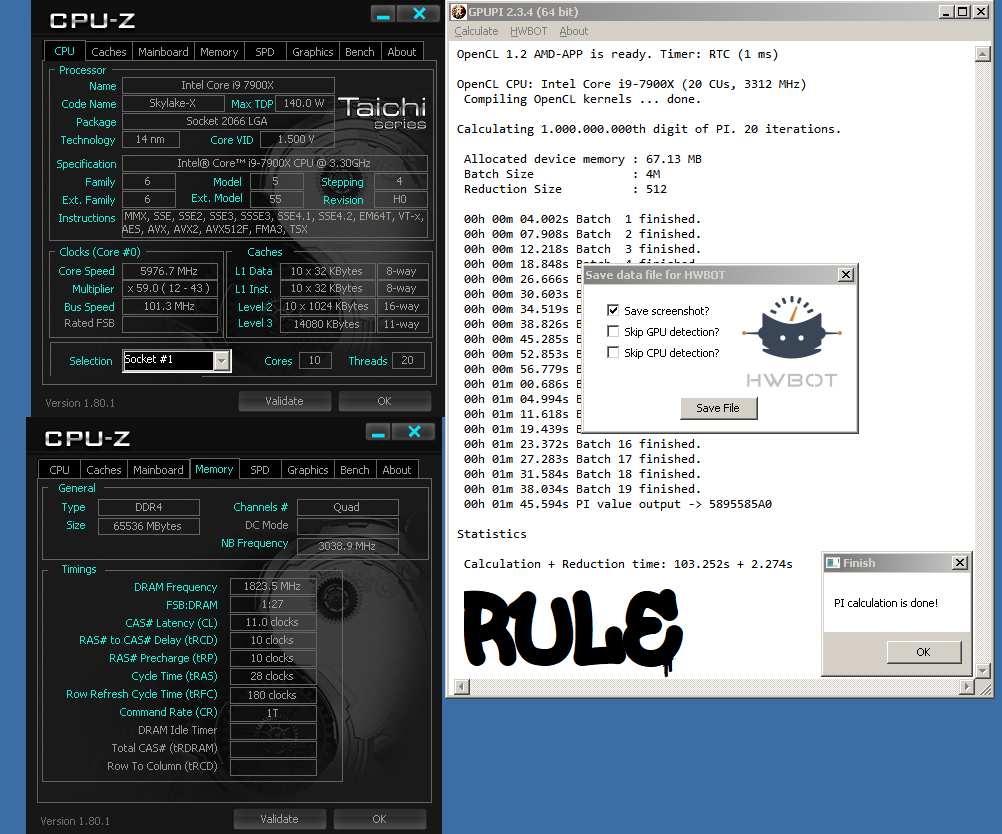Switch to Graphics tab in bottom CPU-Z
Screen dimensions: 1002x834
pos(307,470)
